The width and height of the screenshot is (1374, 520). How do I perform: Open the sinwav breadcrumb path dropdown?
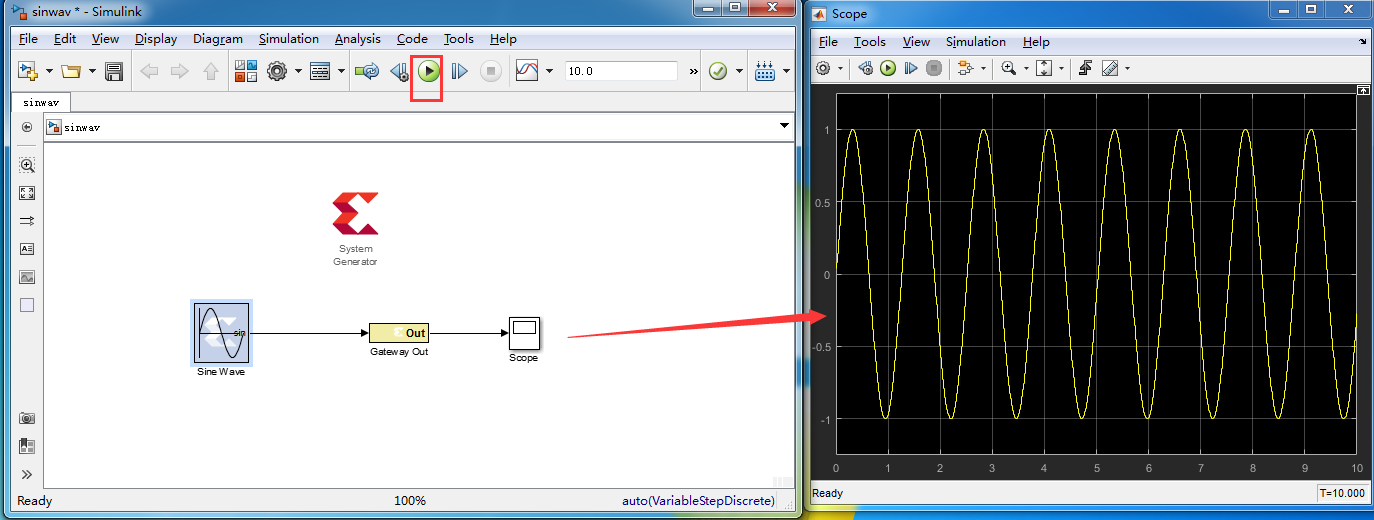(x=783, y=126)
